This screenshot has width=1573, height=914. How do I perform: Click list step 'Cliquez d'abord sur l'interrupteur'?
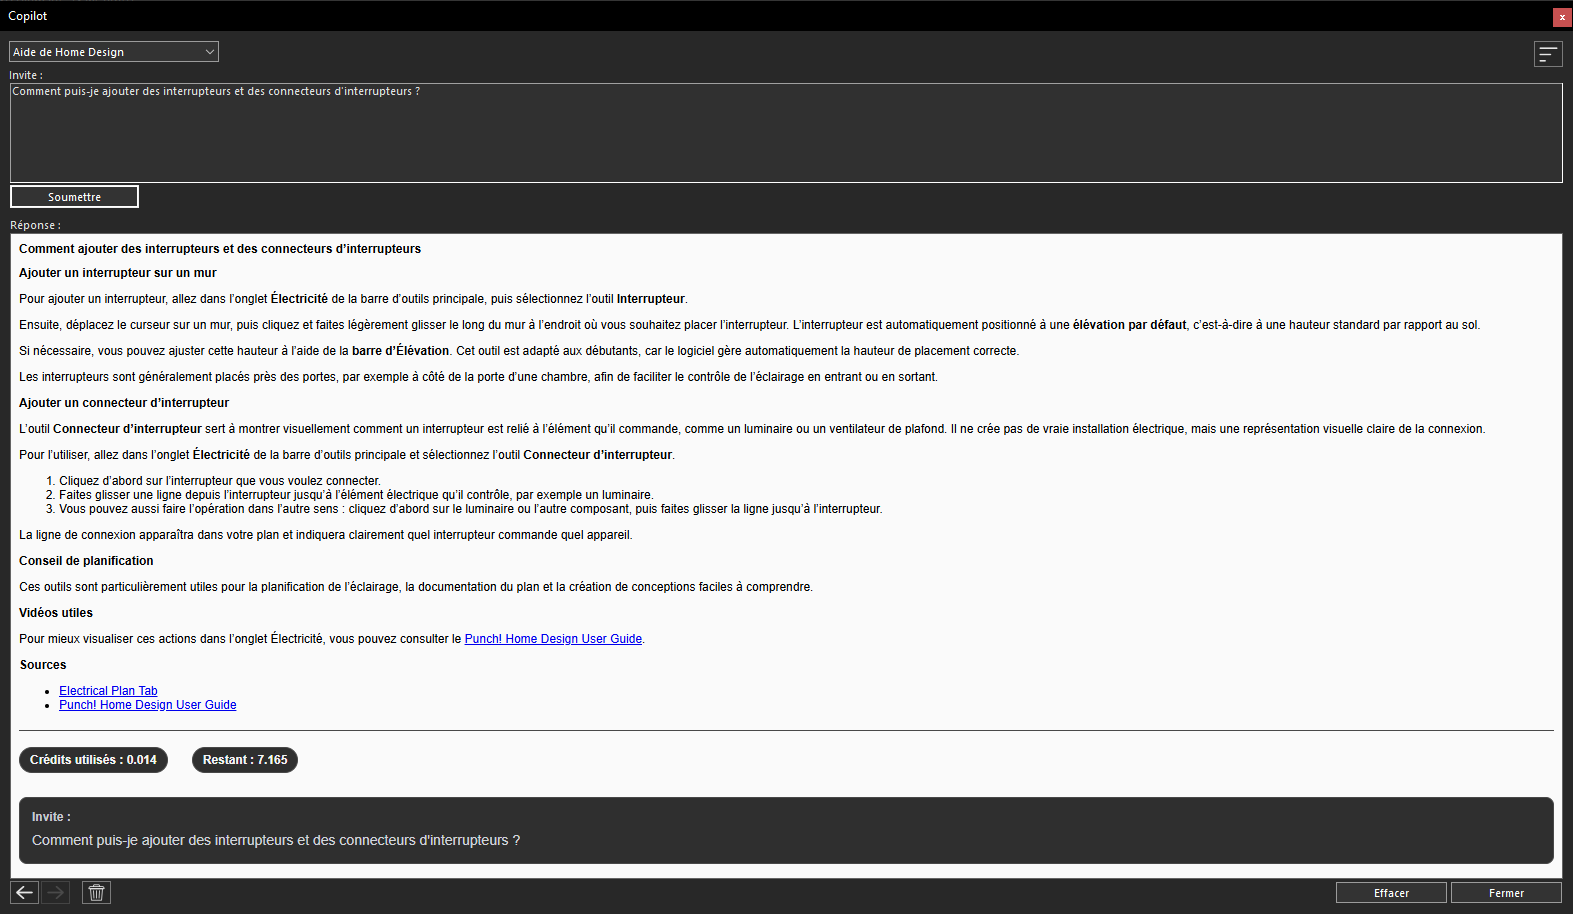click(x=220, y=481)
